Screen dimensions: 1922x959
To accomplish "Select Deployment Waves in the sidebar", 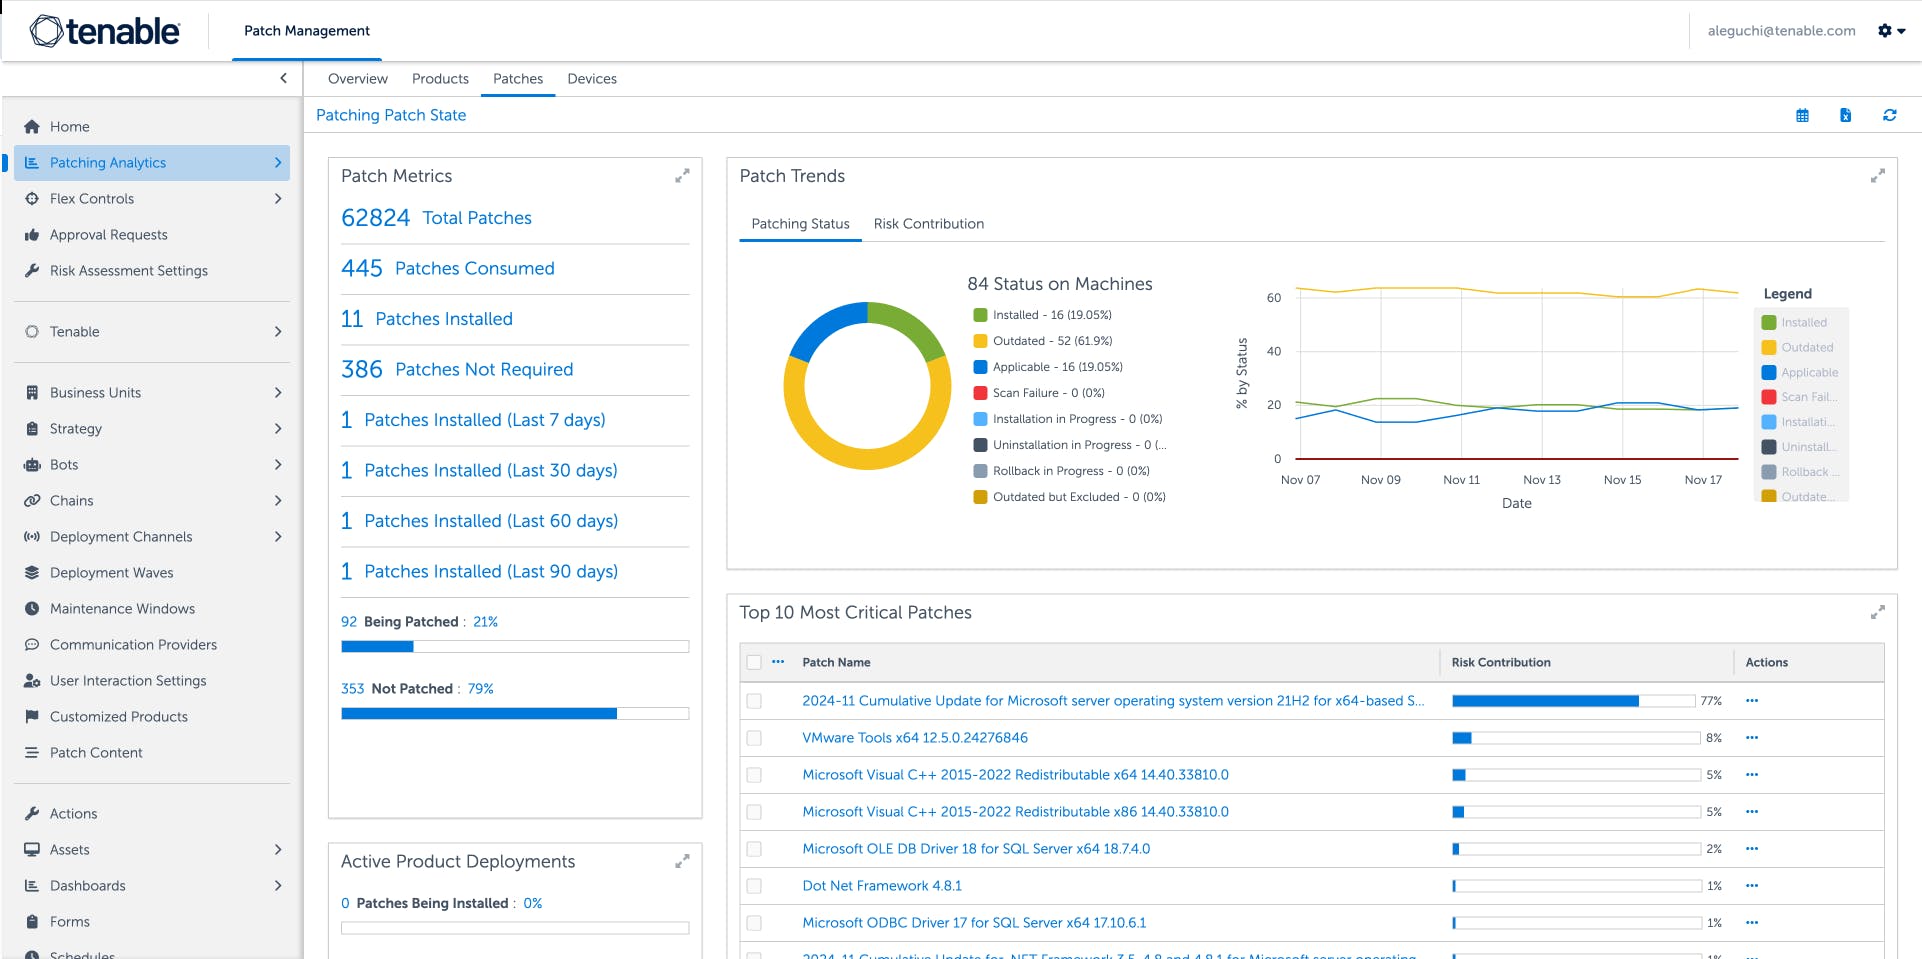I will (111, 572).
